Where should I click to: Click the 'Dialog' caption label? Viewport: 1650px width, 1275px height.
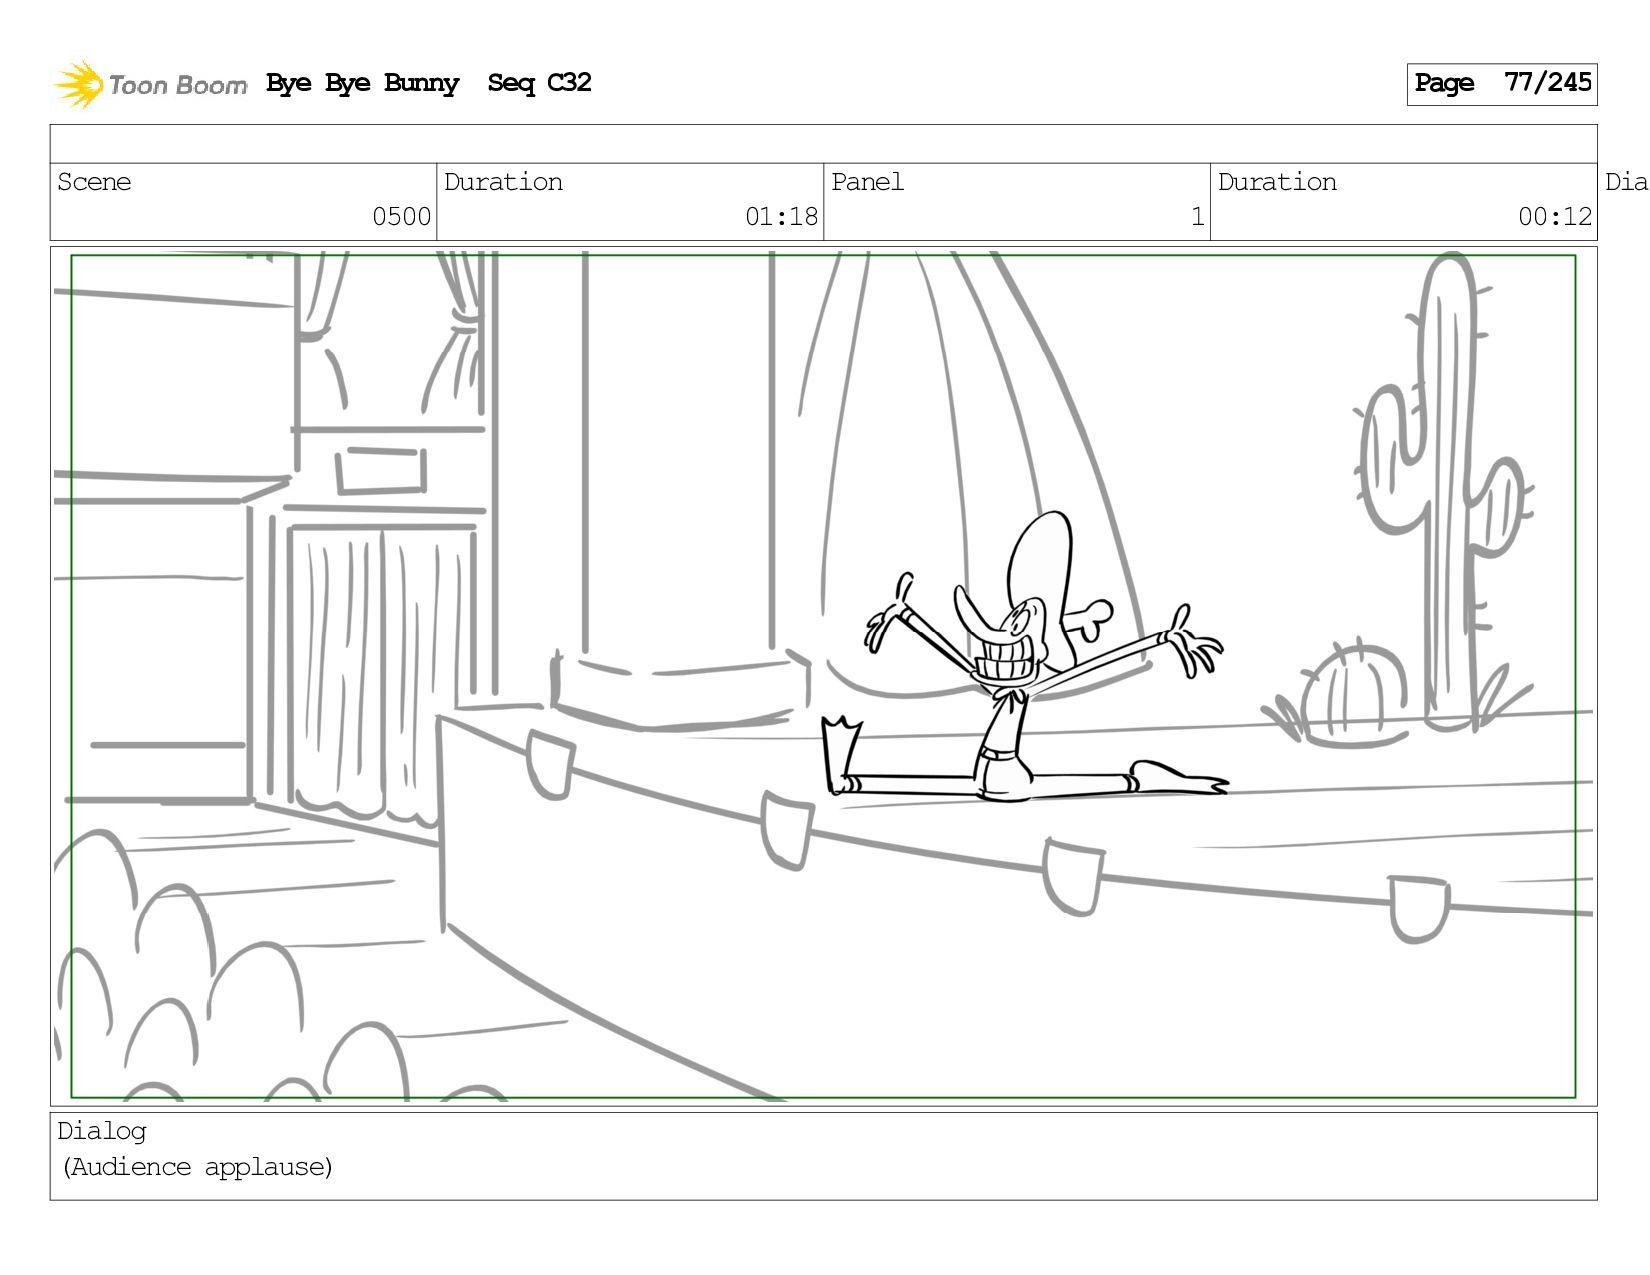click(x=102, y=1131)
